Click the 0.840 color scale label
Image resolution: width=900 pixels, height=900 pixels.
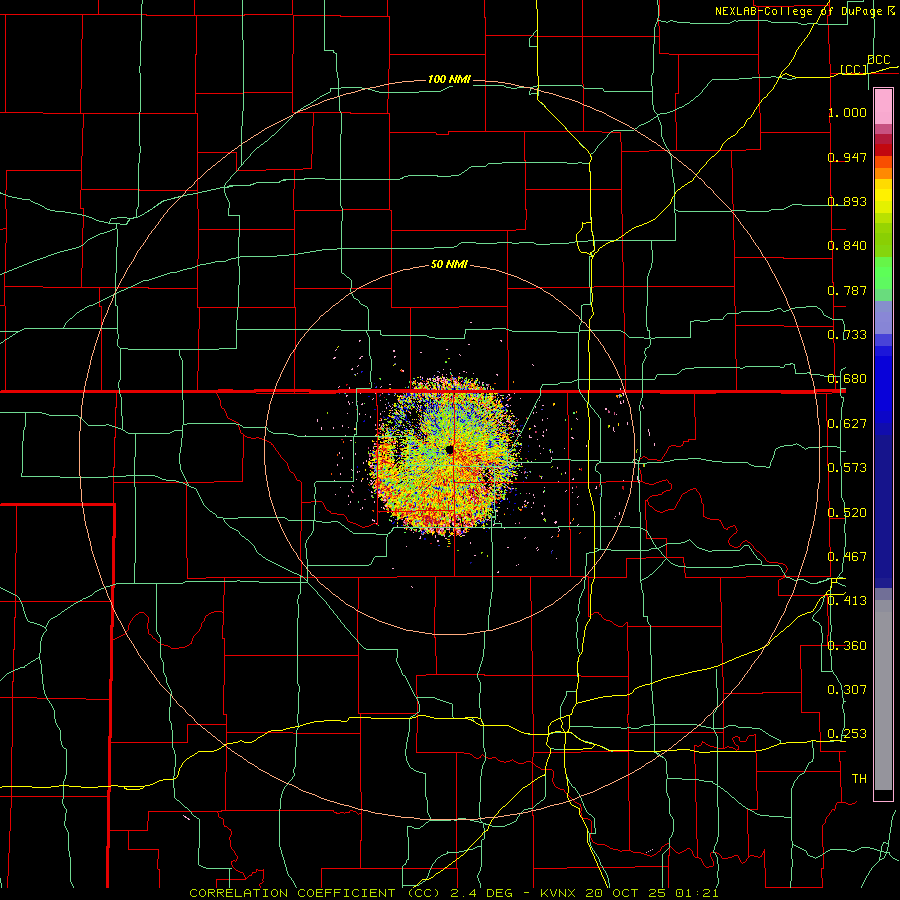pyautogui.click(x=847, y=246)
